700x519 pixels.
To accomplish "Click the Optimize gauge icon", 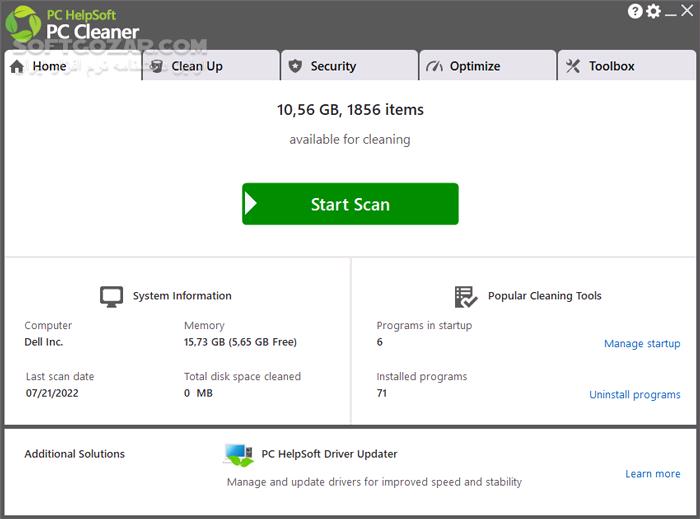I will pyautogui.click(x=434, y=66).
